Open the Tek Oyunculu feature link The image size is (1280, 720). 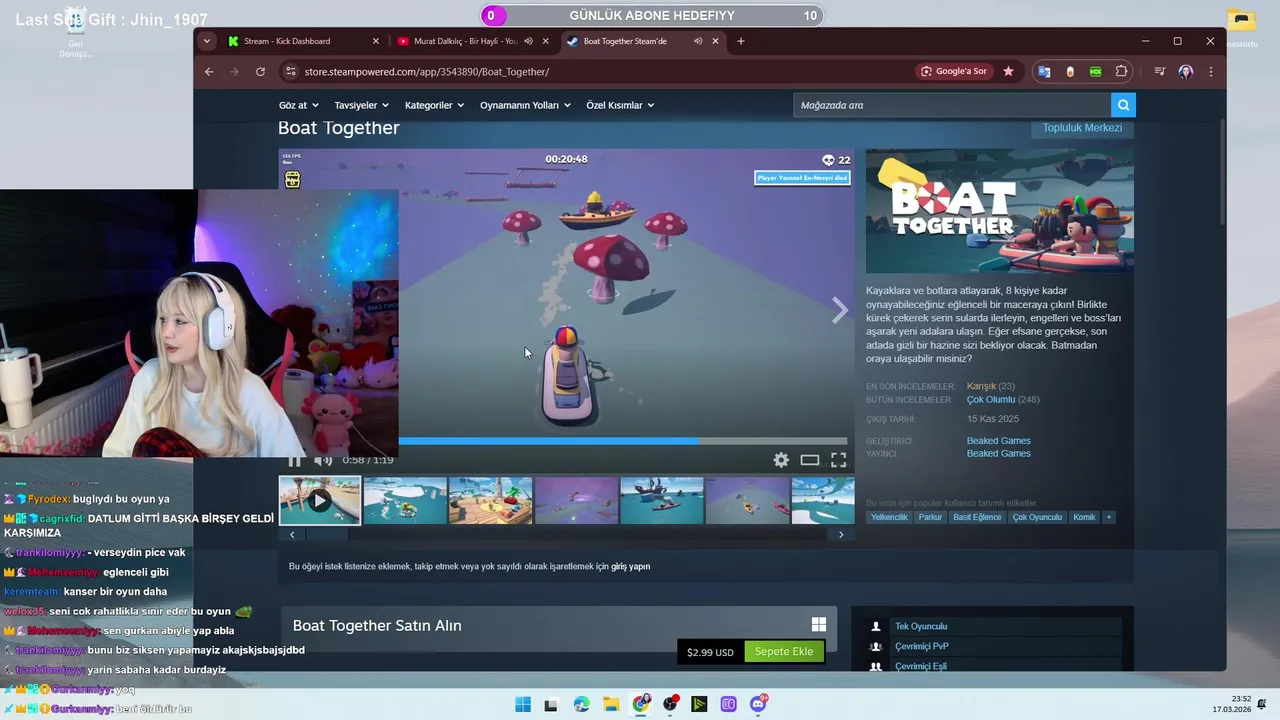tap(921, 627)
